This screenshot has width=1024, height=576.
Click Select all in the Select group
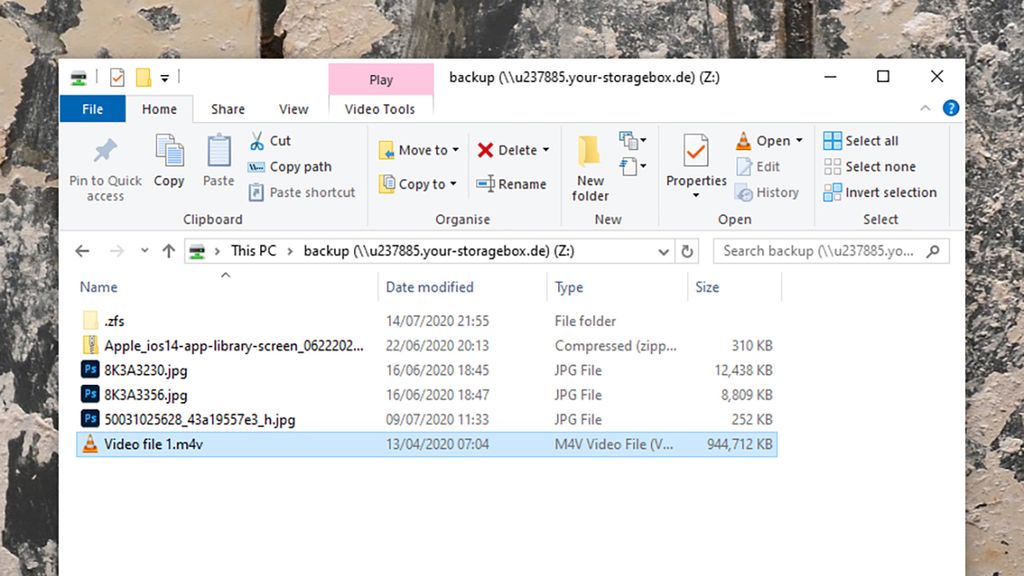point(861,140)
